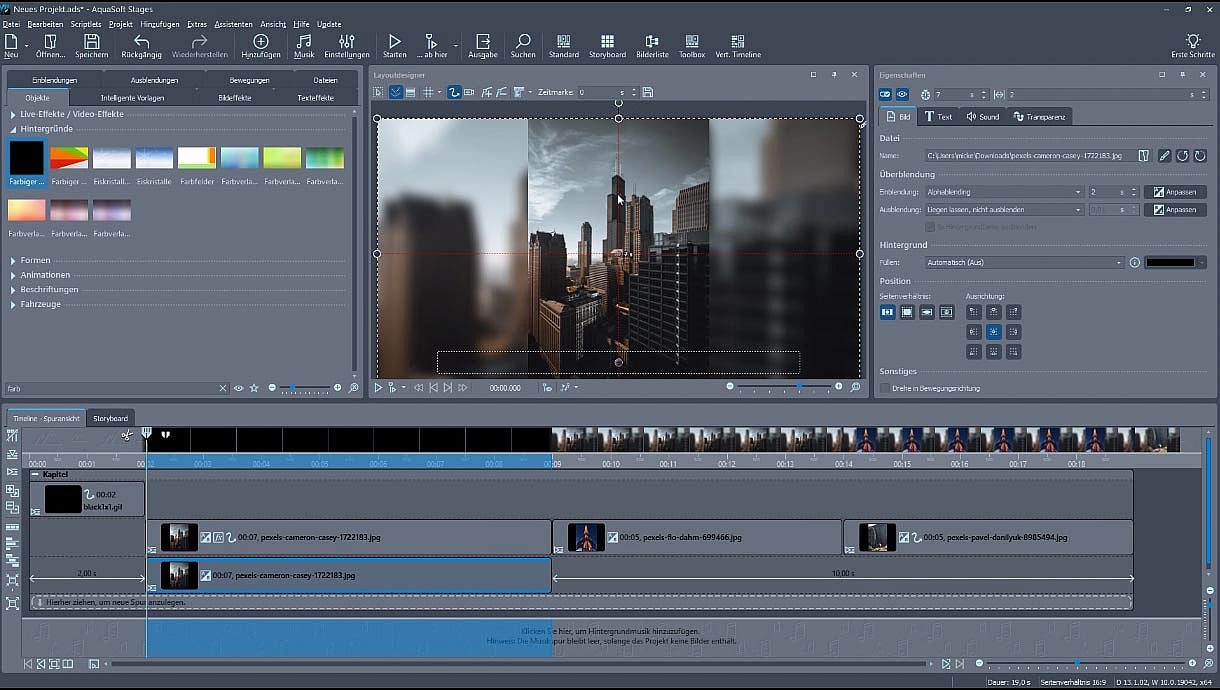Open the Füllen Automatisch dropdown
This screenshot has width=1220, height=690.
point(1025,263)
